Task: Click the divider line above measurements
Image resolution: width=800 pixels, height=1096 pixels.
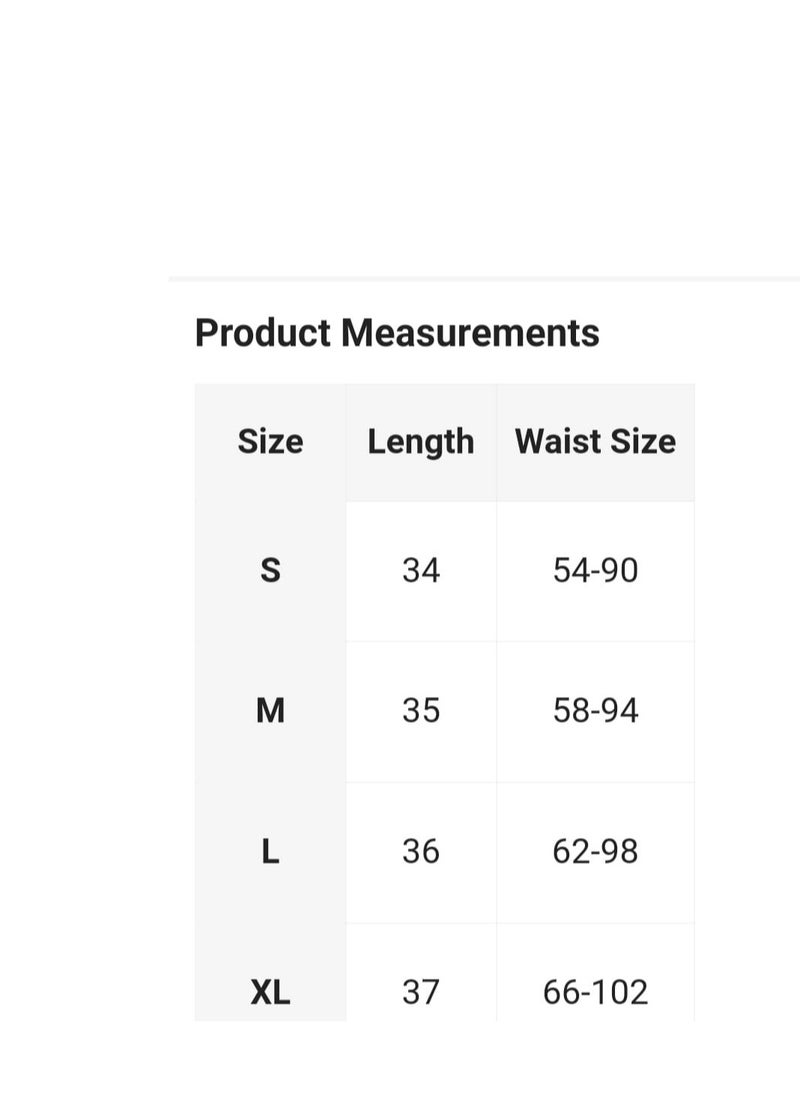Action: [484, 279]
